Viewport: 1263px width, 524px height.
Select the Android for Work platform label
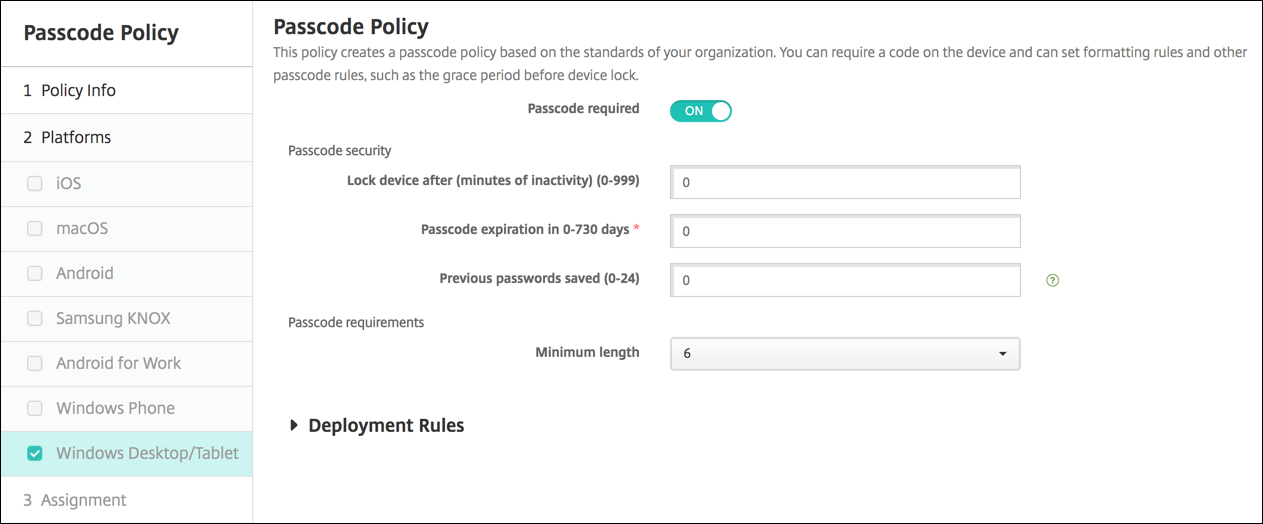click(x=118, y=363)
